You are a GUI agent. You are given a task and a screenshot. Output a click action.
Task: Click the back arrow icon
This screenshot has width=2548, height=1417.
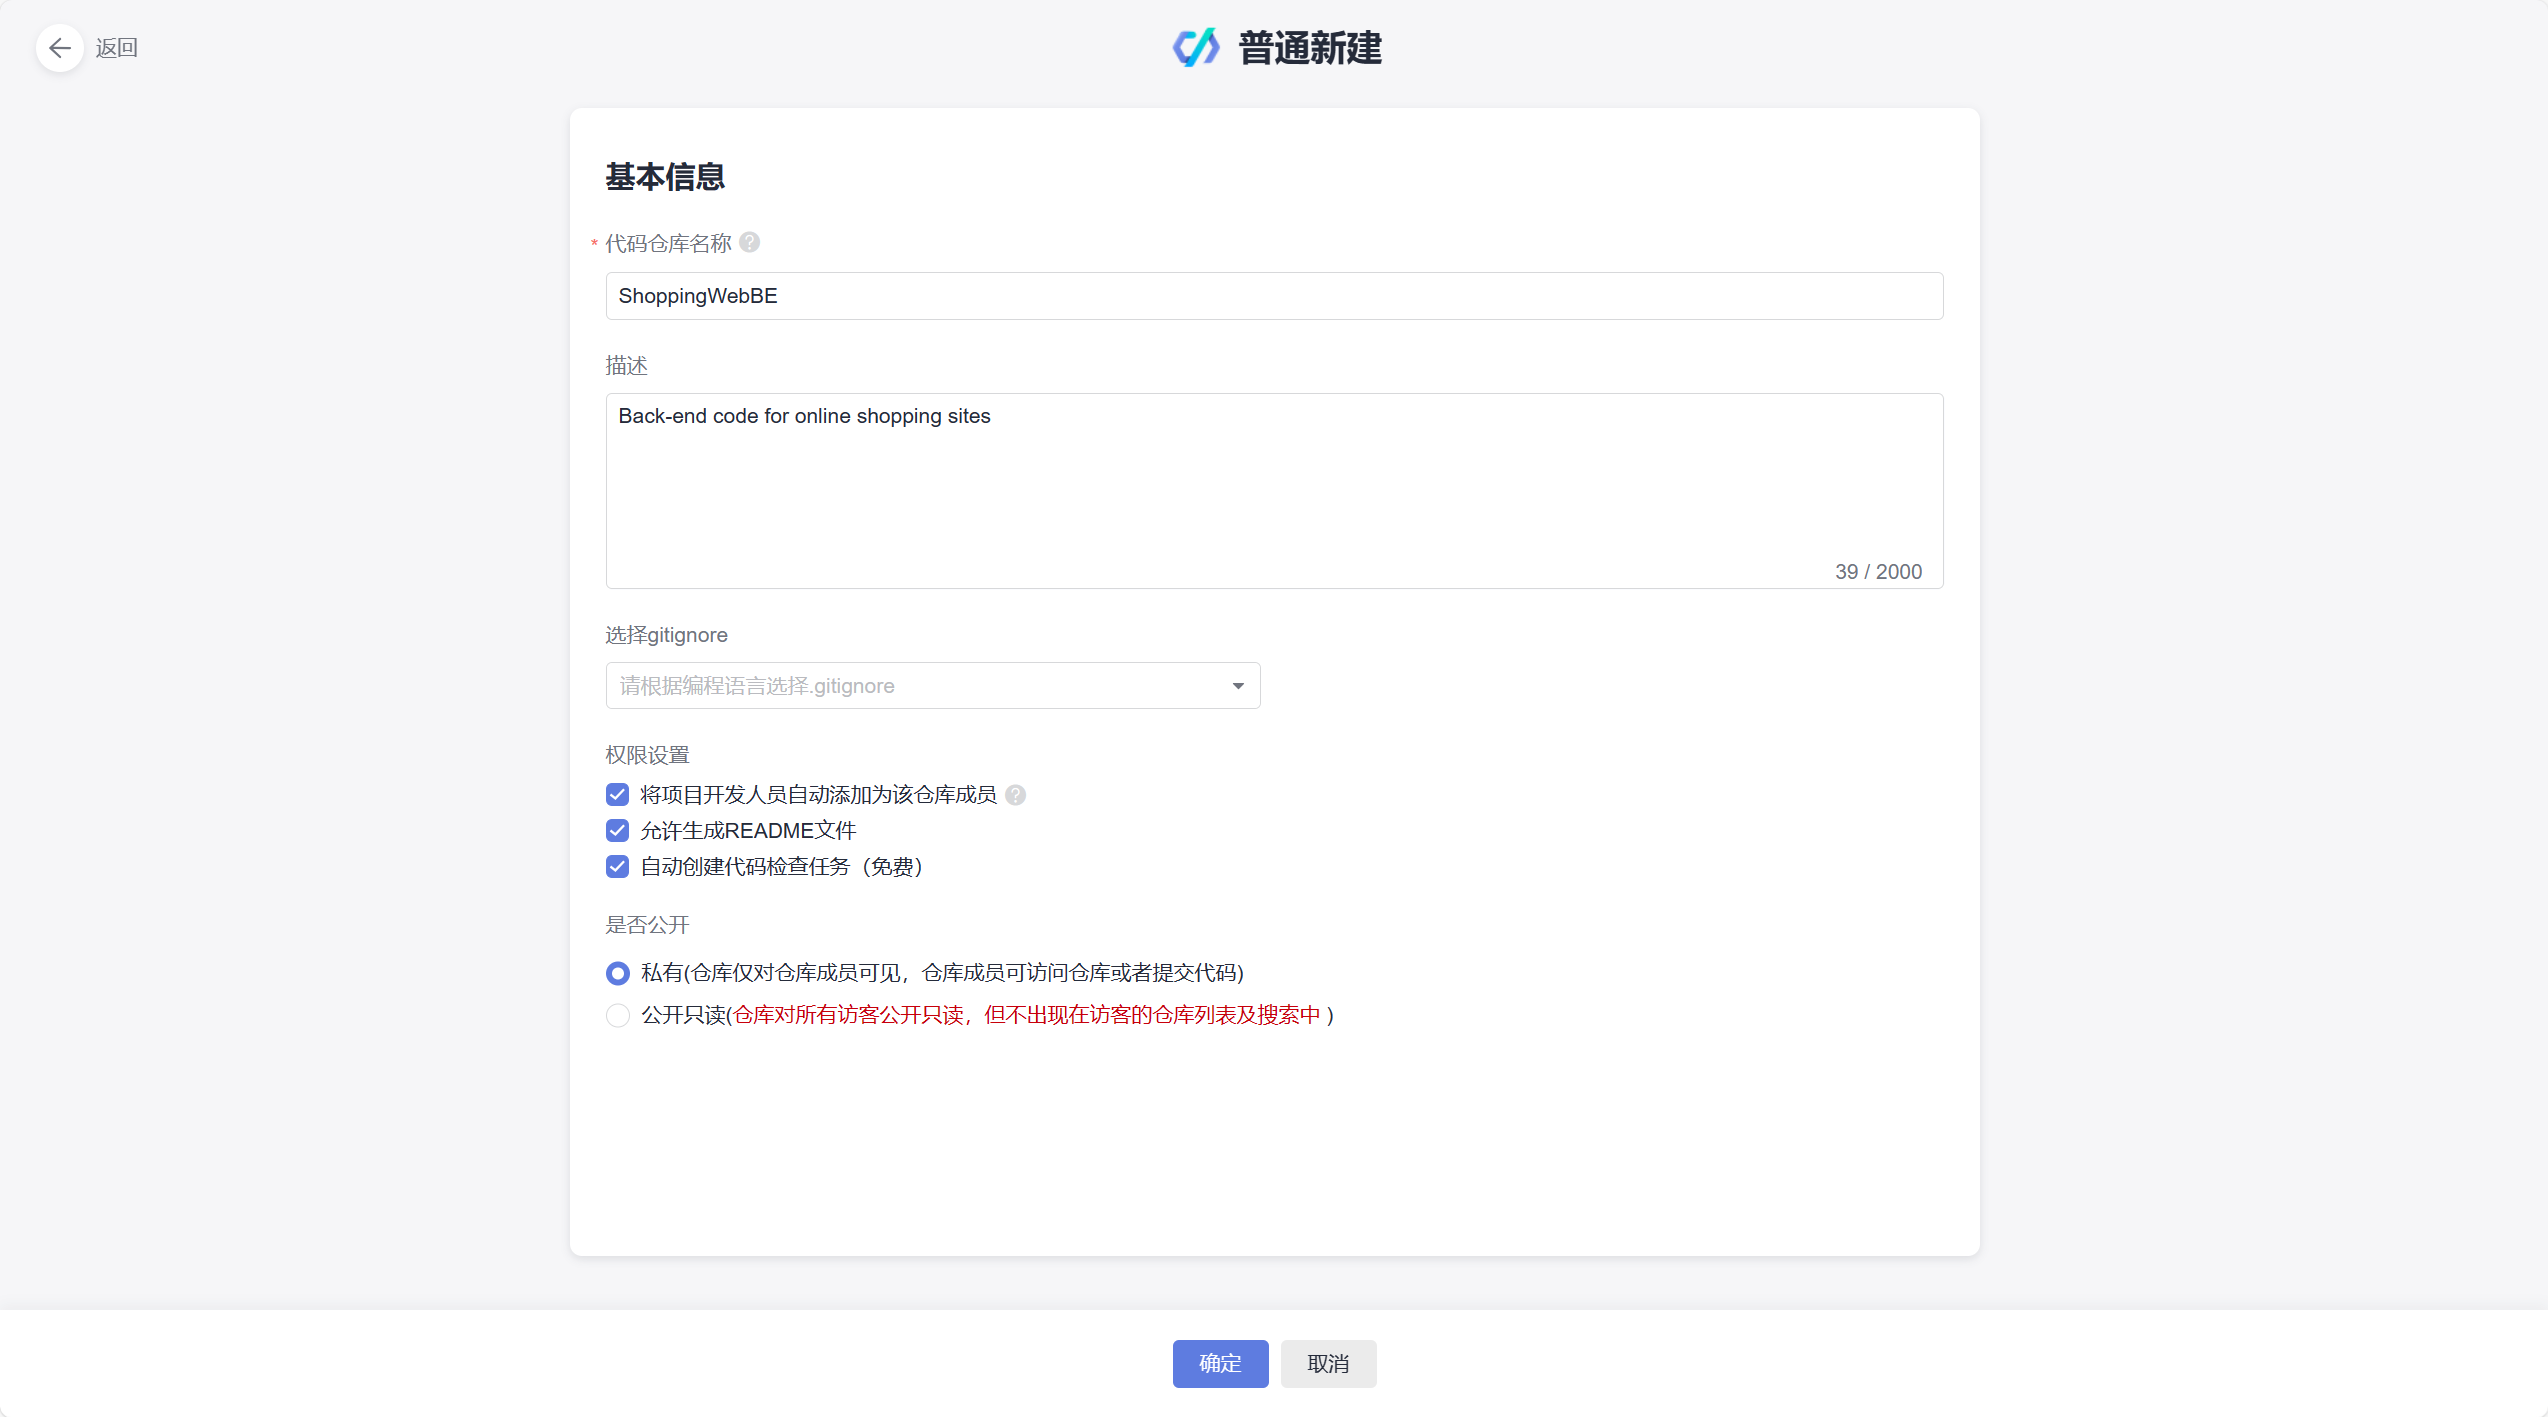pos(60,48)
